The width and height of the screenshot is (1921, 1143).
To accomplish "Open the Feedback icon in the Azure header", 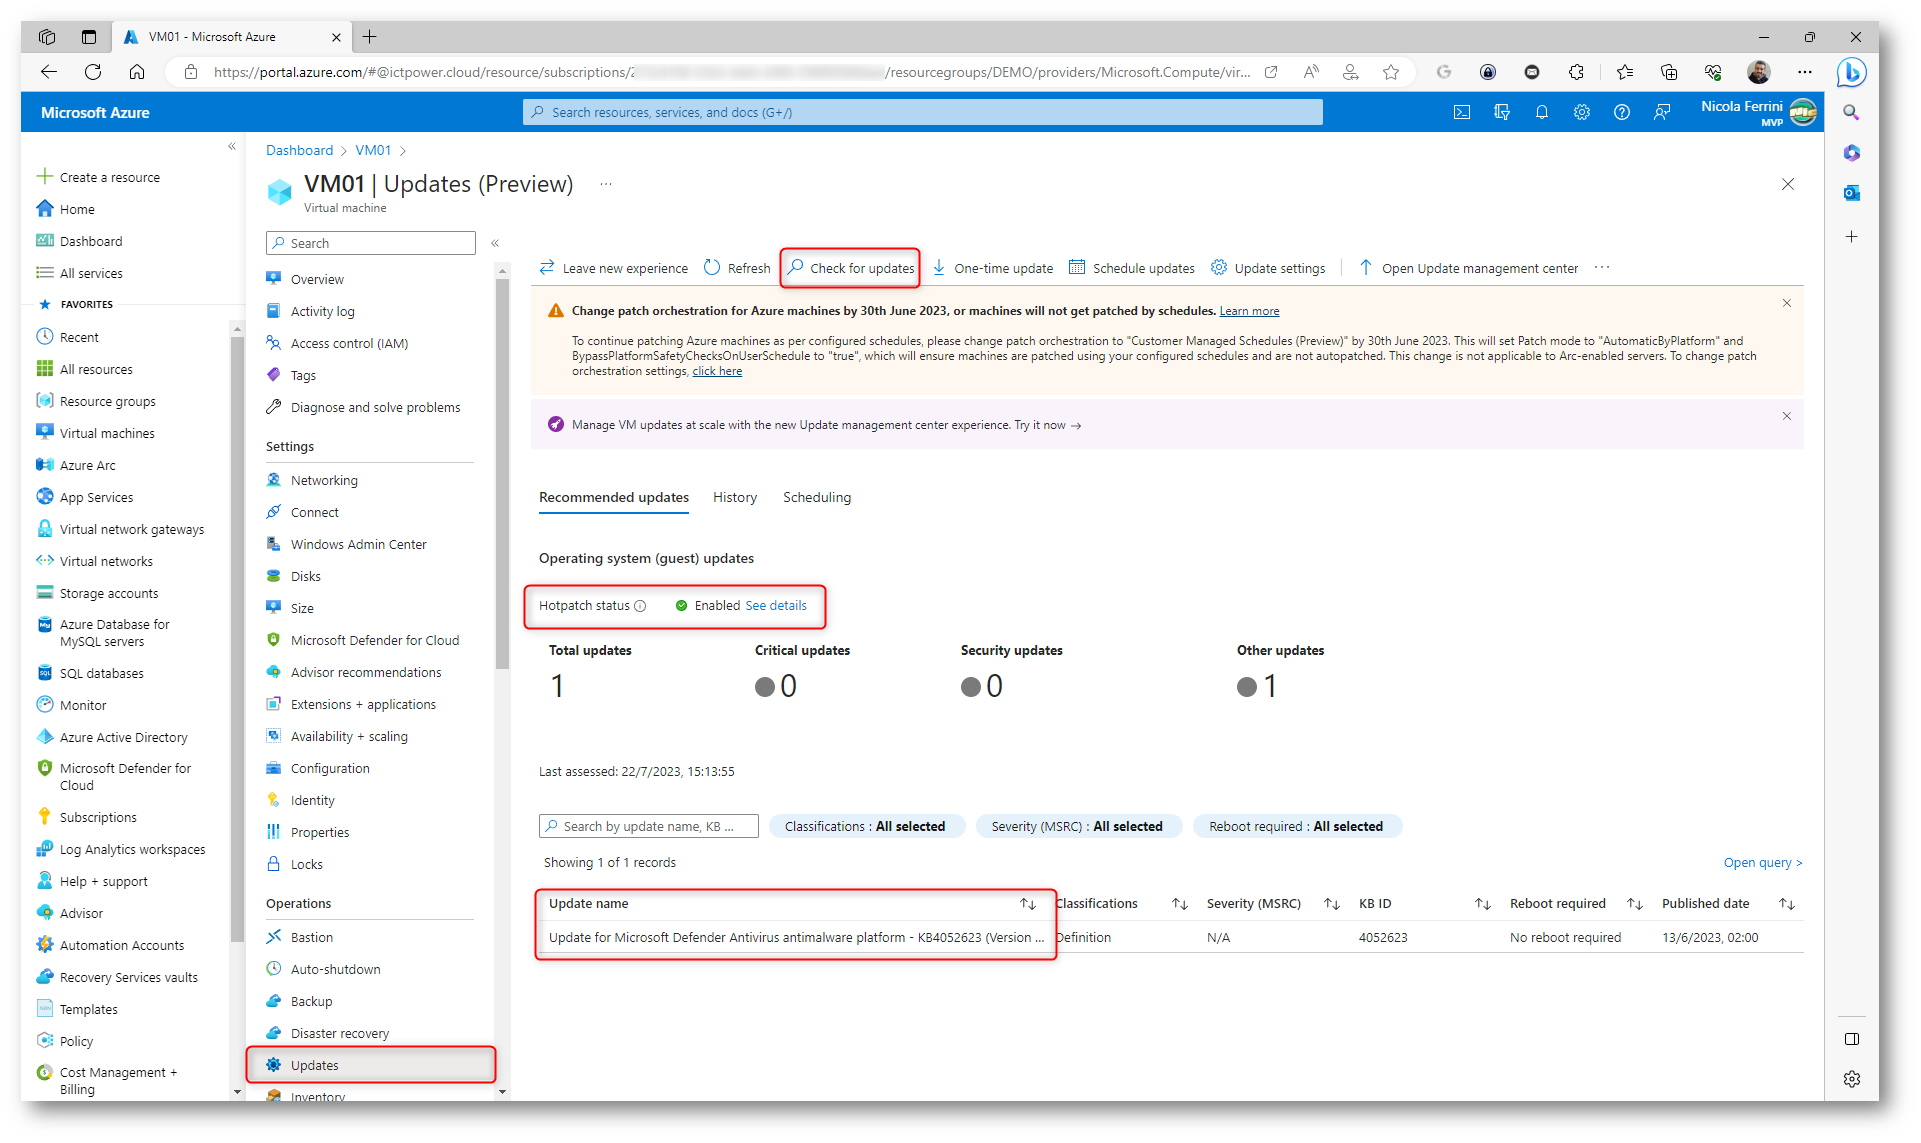I will pyautogui.click(x=1662, y=113).
